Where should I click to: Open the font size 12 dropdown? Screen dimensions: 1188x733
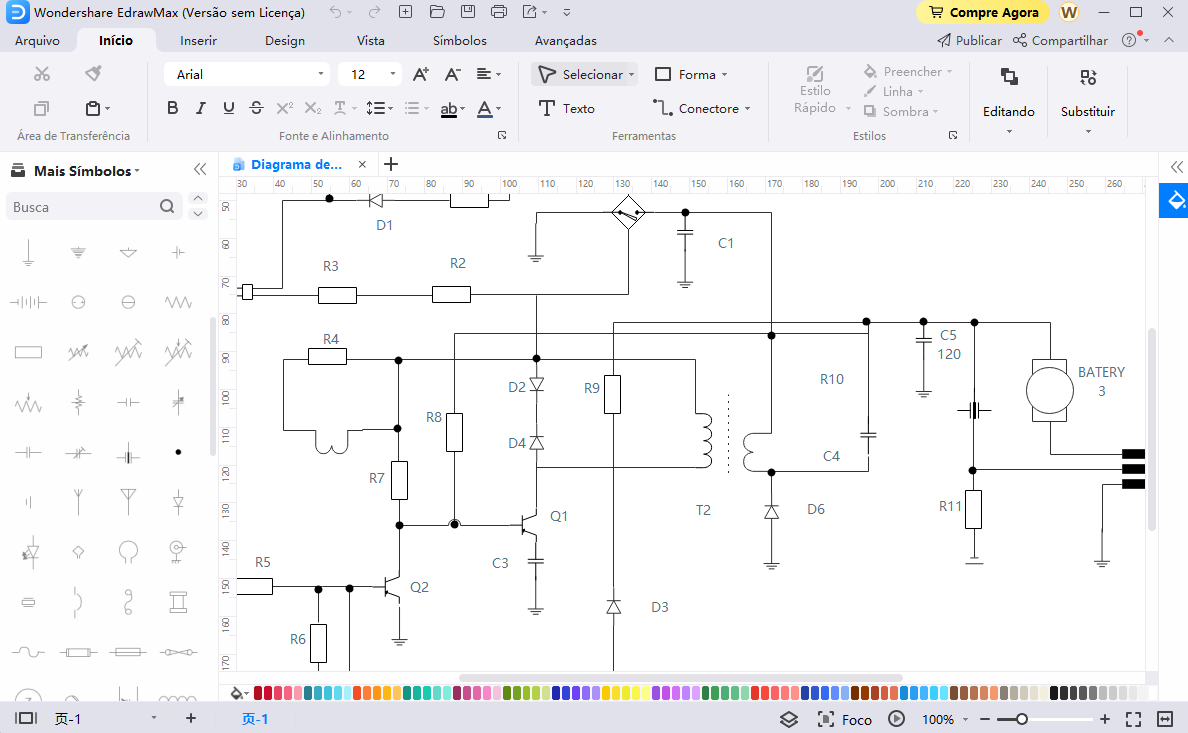click(392, 74)
